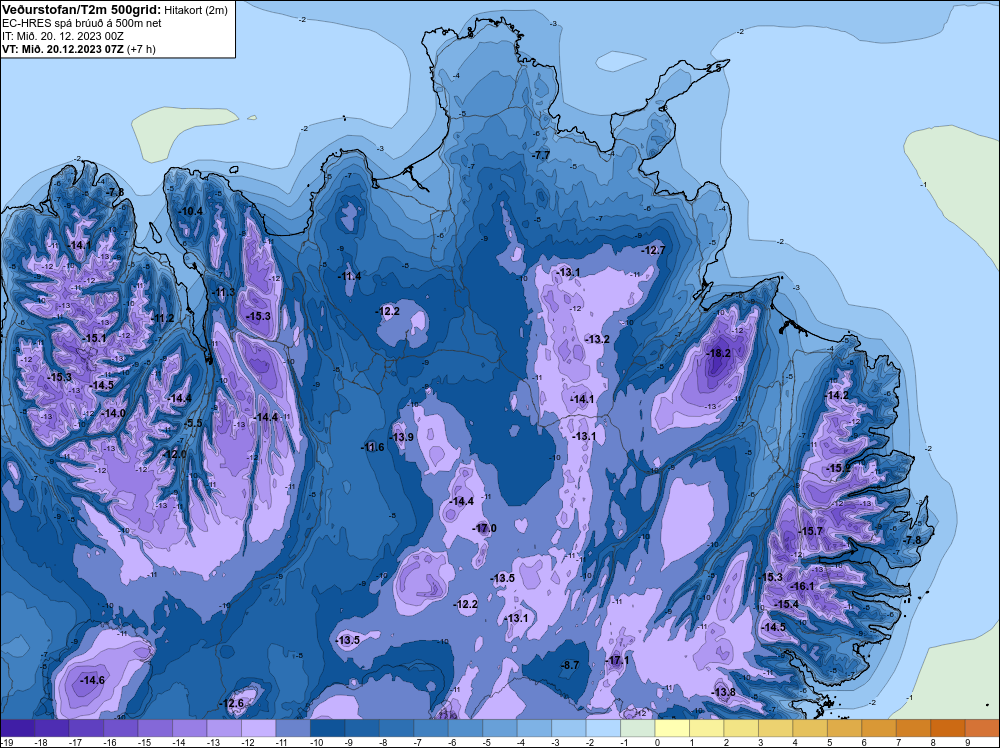Image resolution: width=1000 pixels, height=748 pixels.
Task: Click the -14.6 temperature label
Action: point(92,680)
